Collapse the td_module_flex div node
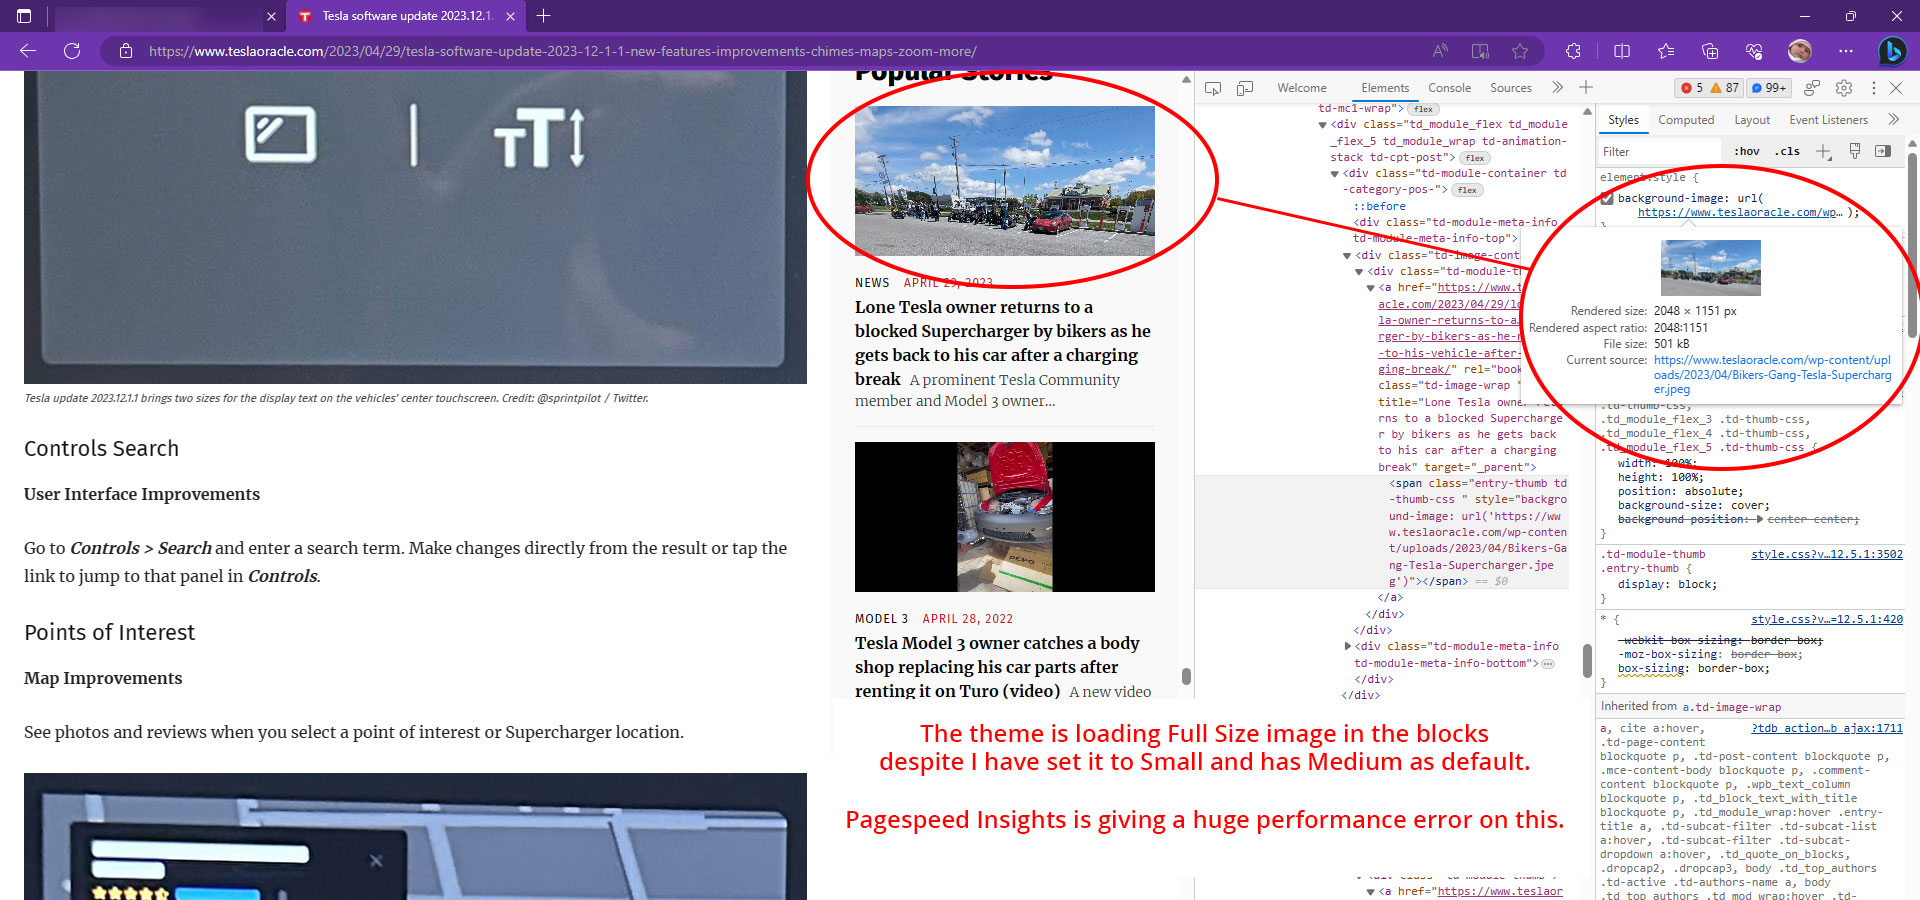1920x900 pixels. coord(1322,125)
